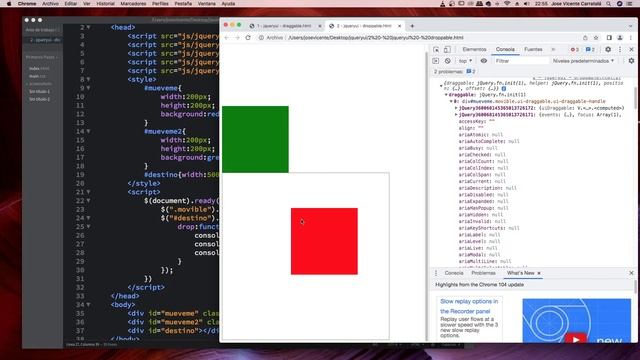Switch to the Fuentes tab in DevTools
Image resolution: width=640 pixels, height=360 pixels.
pyautogui.click(x=533, y=49)
